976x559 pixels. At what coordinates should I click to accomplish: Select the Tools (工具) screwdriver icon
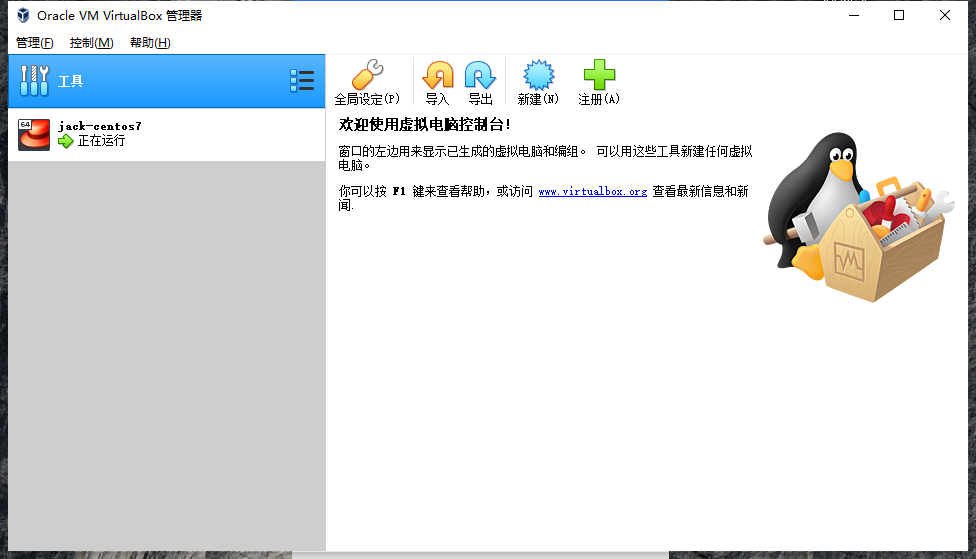pos(34,81)
